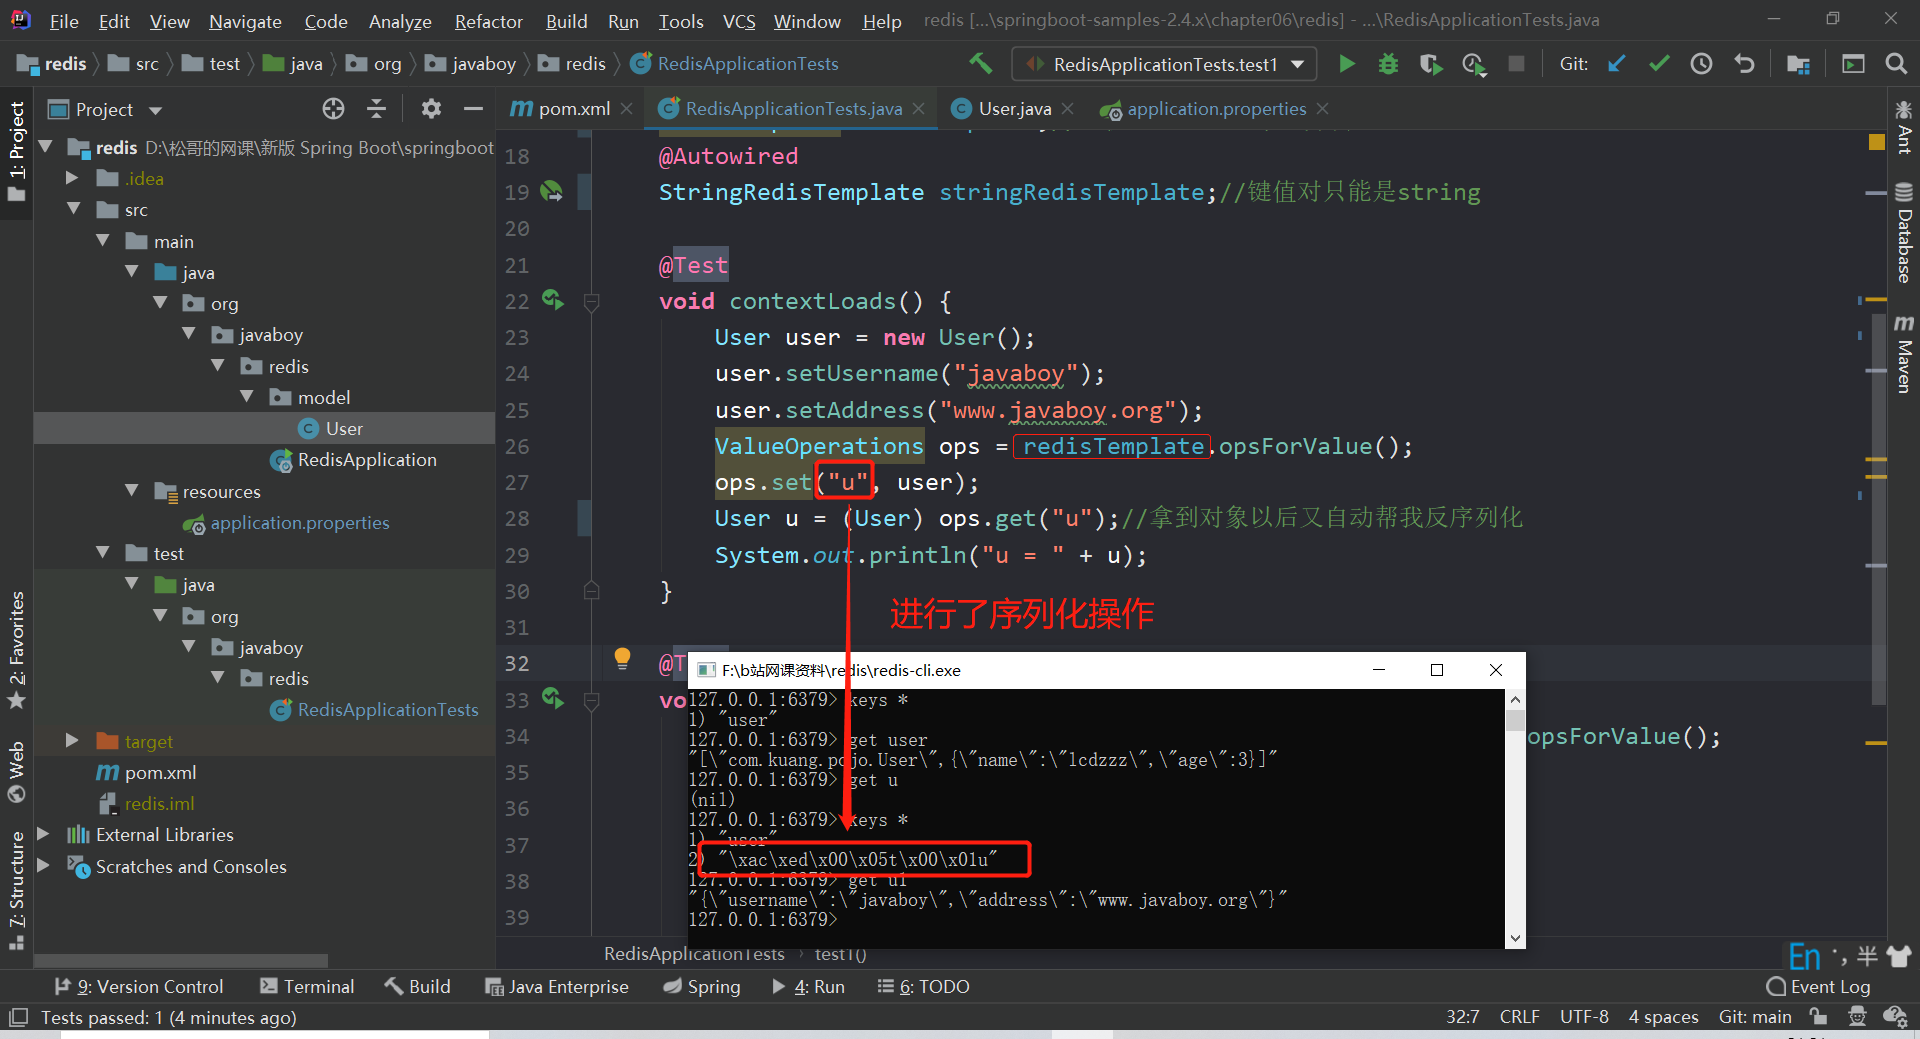Screen dimensions: 1920x1039
Task: Click UTF-8 encoding in status bar
Action: [1584, 1017]
